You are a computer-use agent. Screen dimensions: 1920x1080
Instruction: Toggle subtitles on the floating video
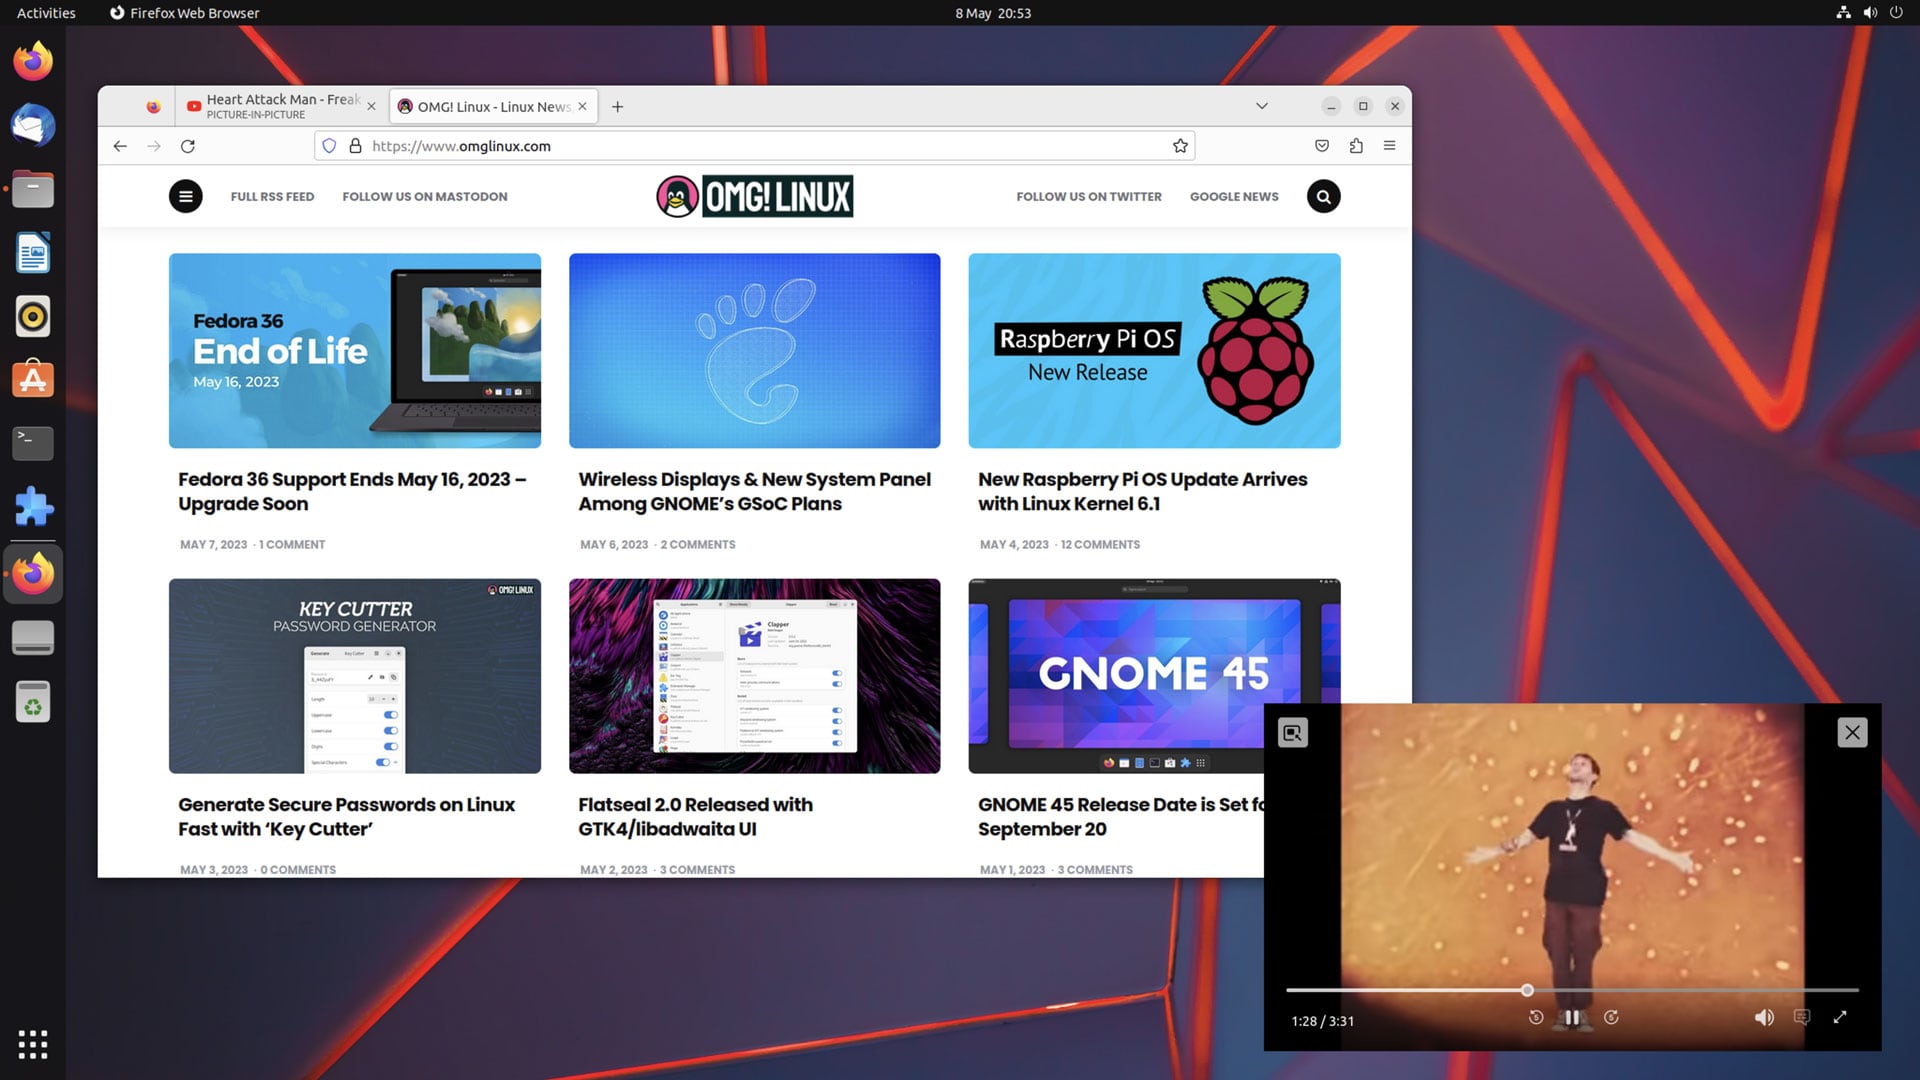(x=1801, y=1017)
